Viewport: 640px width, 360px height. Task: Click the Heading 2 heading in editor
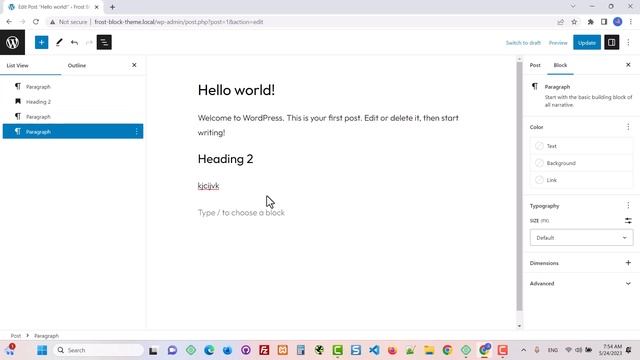tap(225, 159)
